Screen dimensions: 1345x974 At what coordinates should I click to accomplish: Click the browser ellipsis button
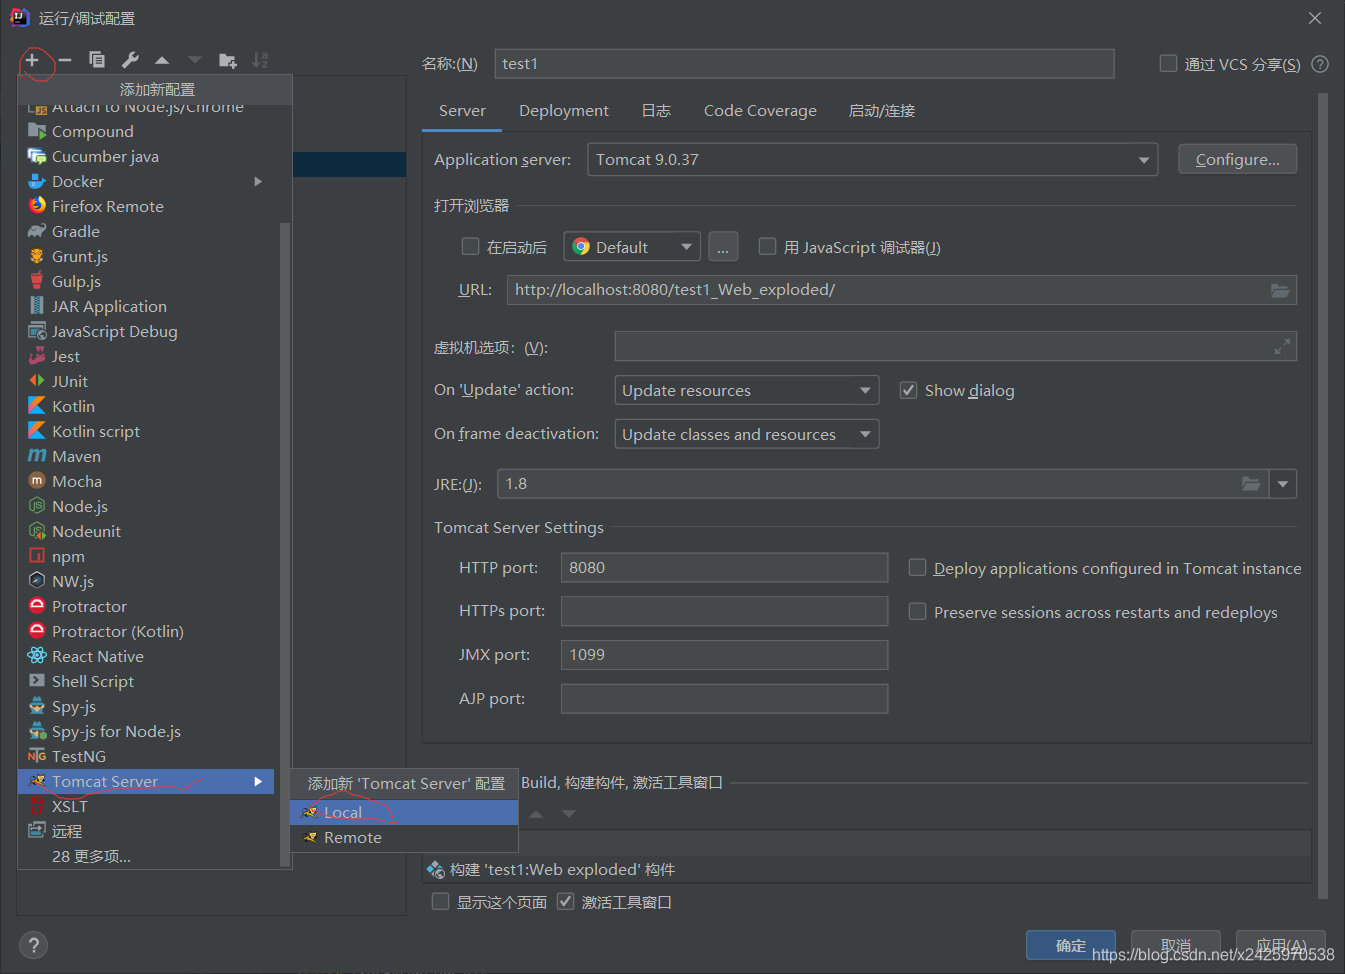[x=723, y=247]
